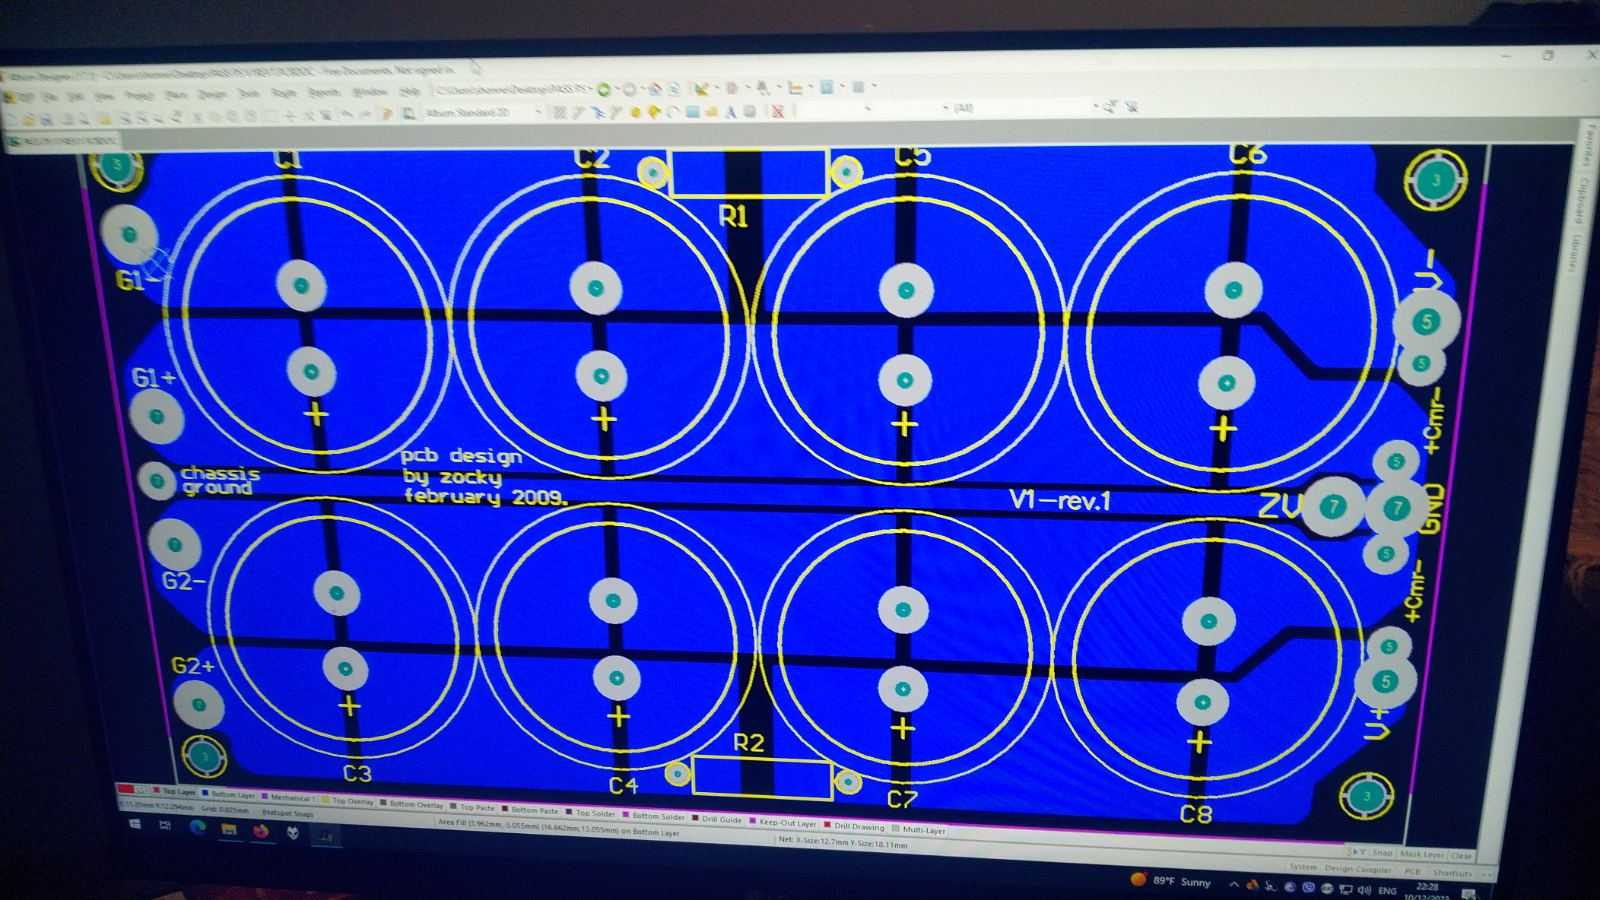Expand the Grids dropdown arrow
Screen dimensions: 1600x900
click(874, 86)
